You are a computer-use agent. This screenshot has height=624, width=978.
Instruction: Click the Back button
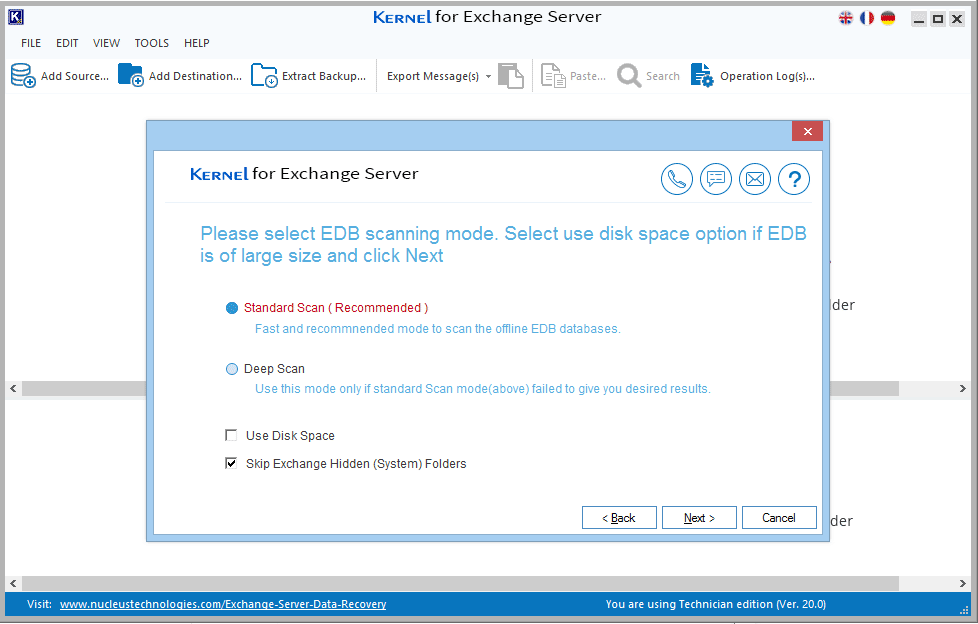pyautogui.click(x=619, y=517)
